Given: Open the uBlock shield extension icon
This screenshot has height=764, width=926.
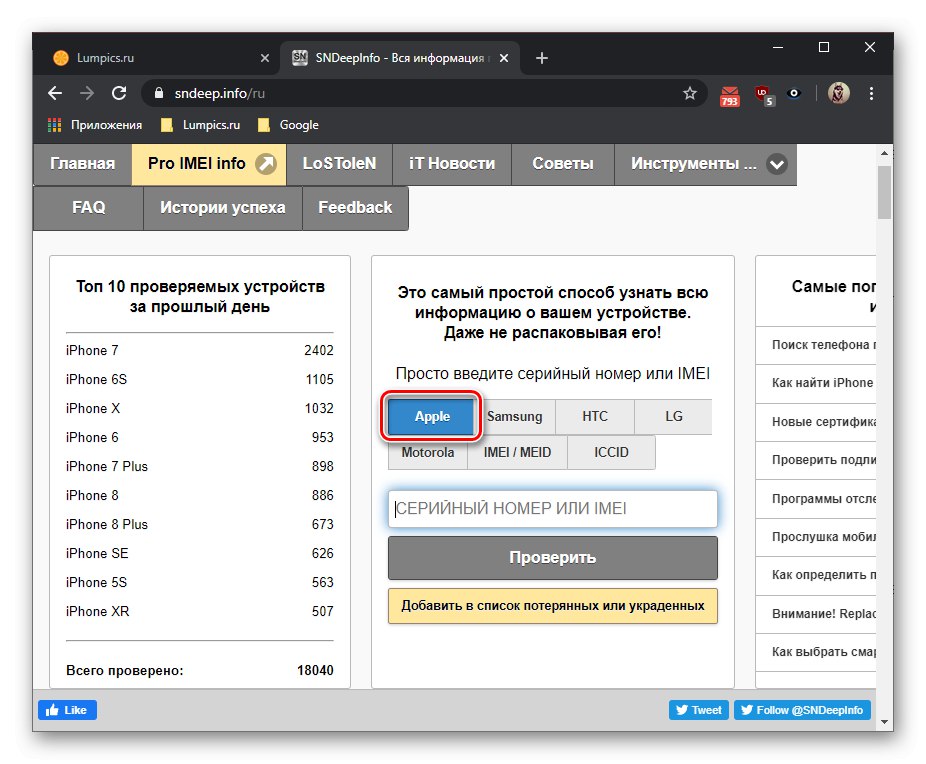Looking at the screenshot, I should (764, 95).
